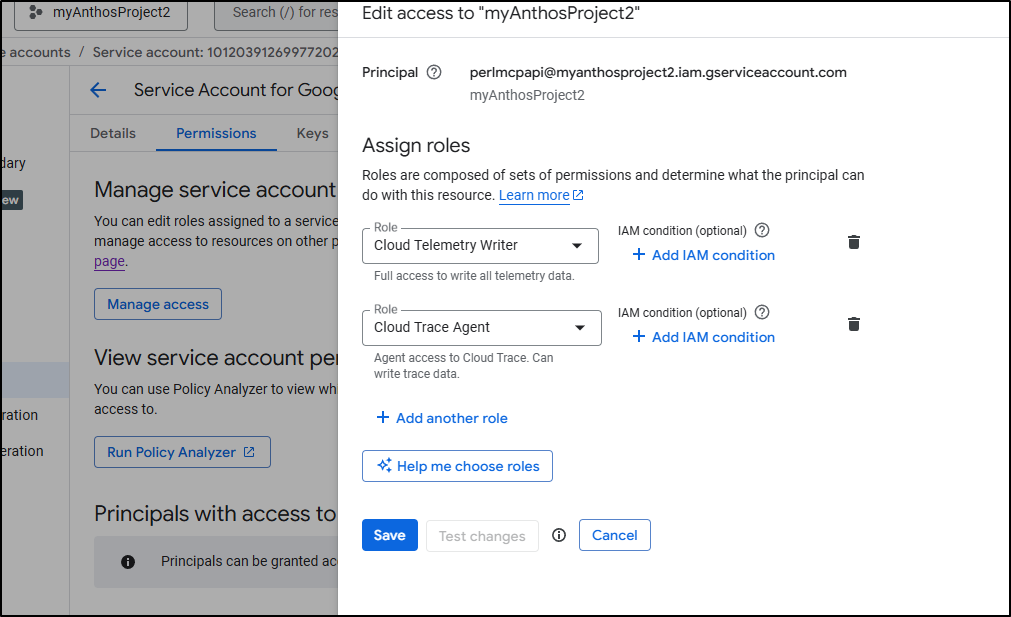This screenshot has height=617, width=1011.
Task: Open help for second IAM condition
Action: click(x=762, y=312)
